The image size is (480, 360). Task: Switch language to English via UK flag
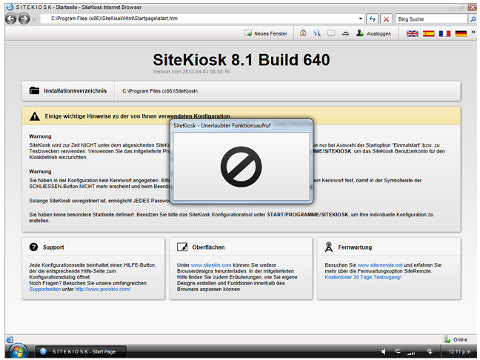click(412, 34)
